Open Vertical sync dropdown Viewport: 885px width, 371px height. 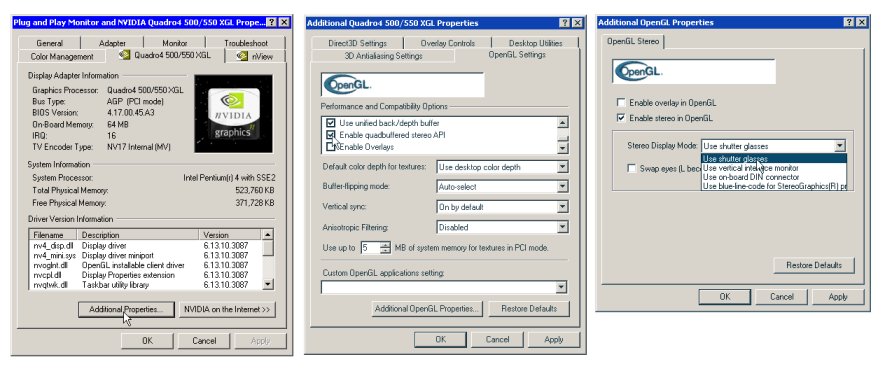pos(562,207)
